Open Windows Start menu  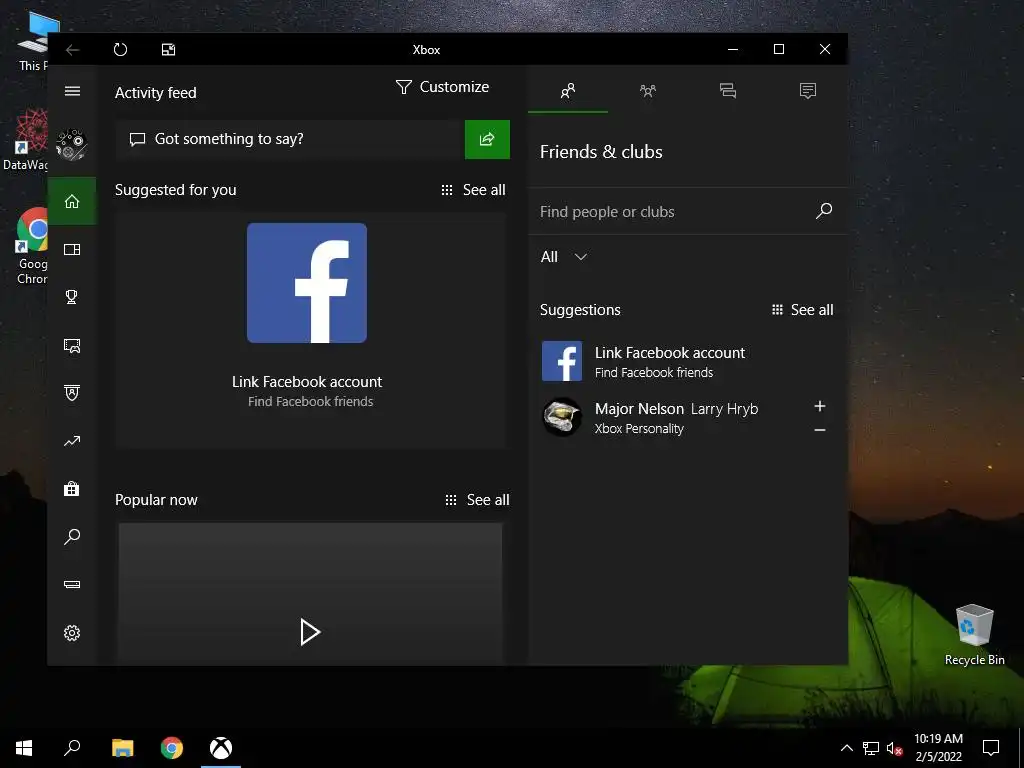pyautogui.click(x=24, y=748)
